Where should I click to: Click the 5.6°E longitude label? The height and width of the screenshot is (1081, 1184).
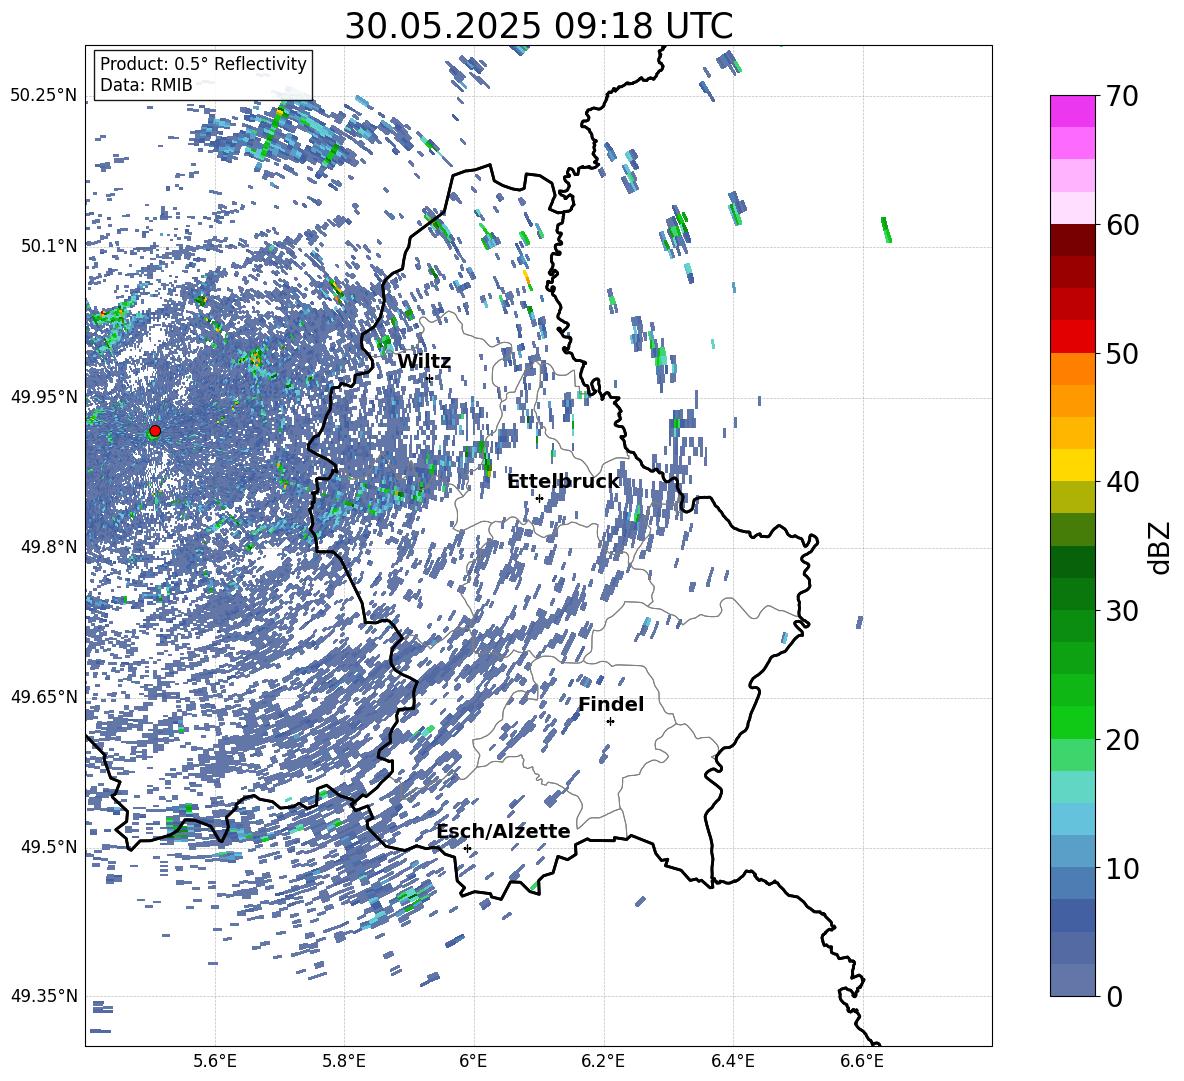pos(215,1061)
